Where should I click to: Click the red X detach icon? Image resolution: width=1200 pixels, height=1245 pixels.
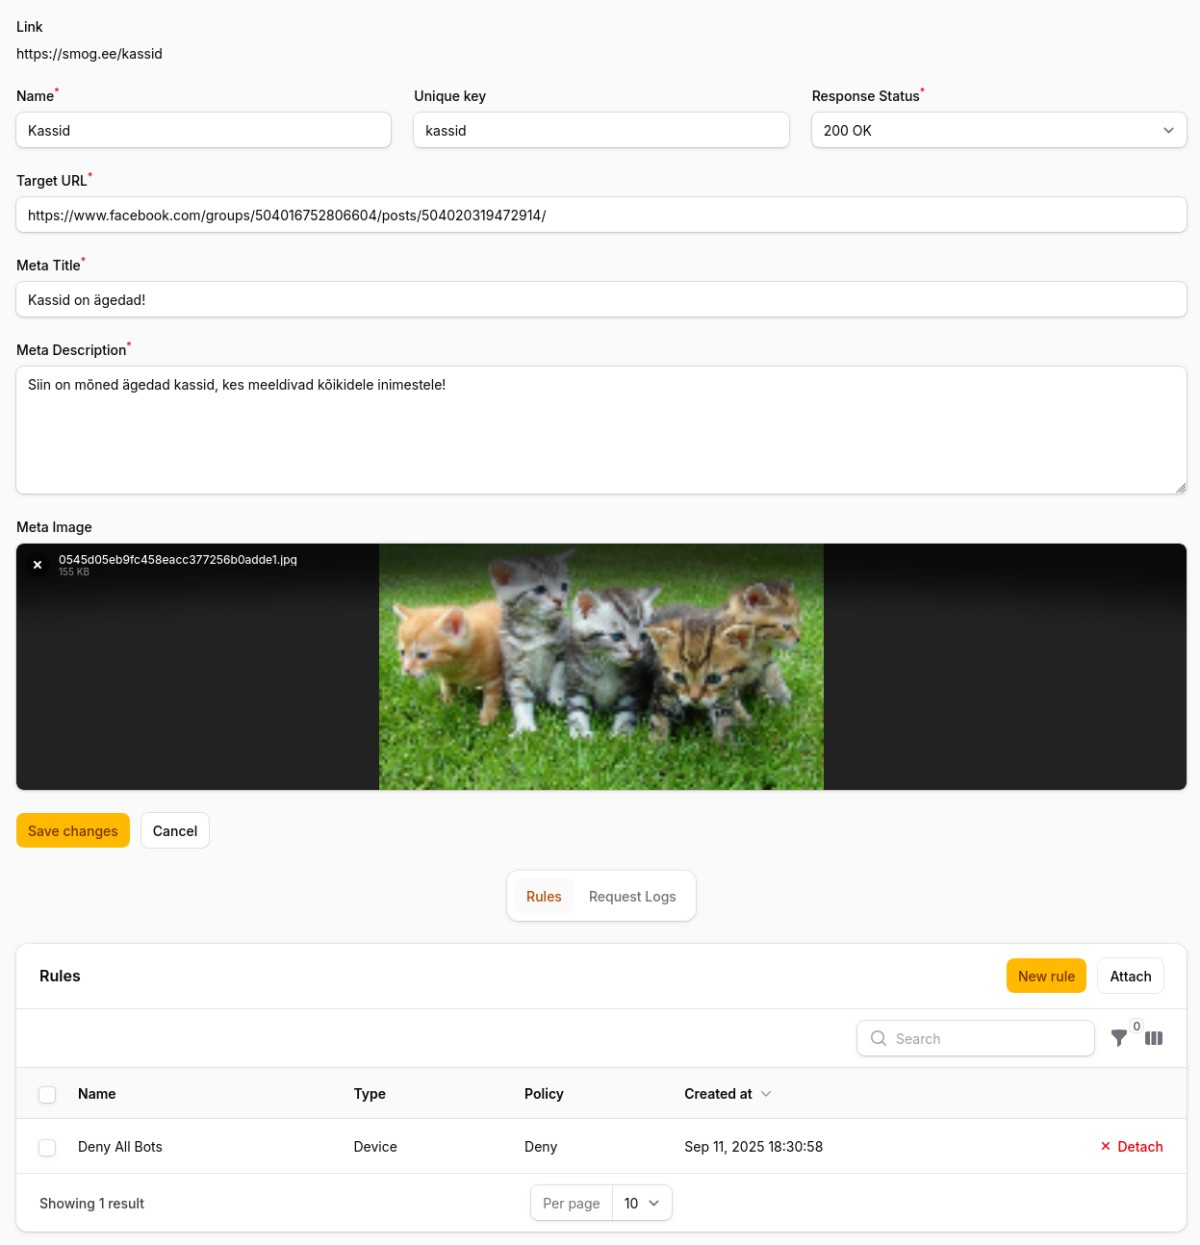pyautogui.click(x=1105, y=1147)
